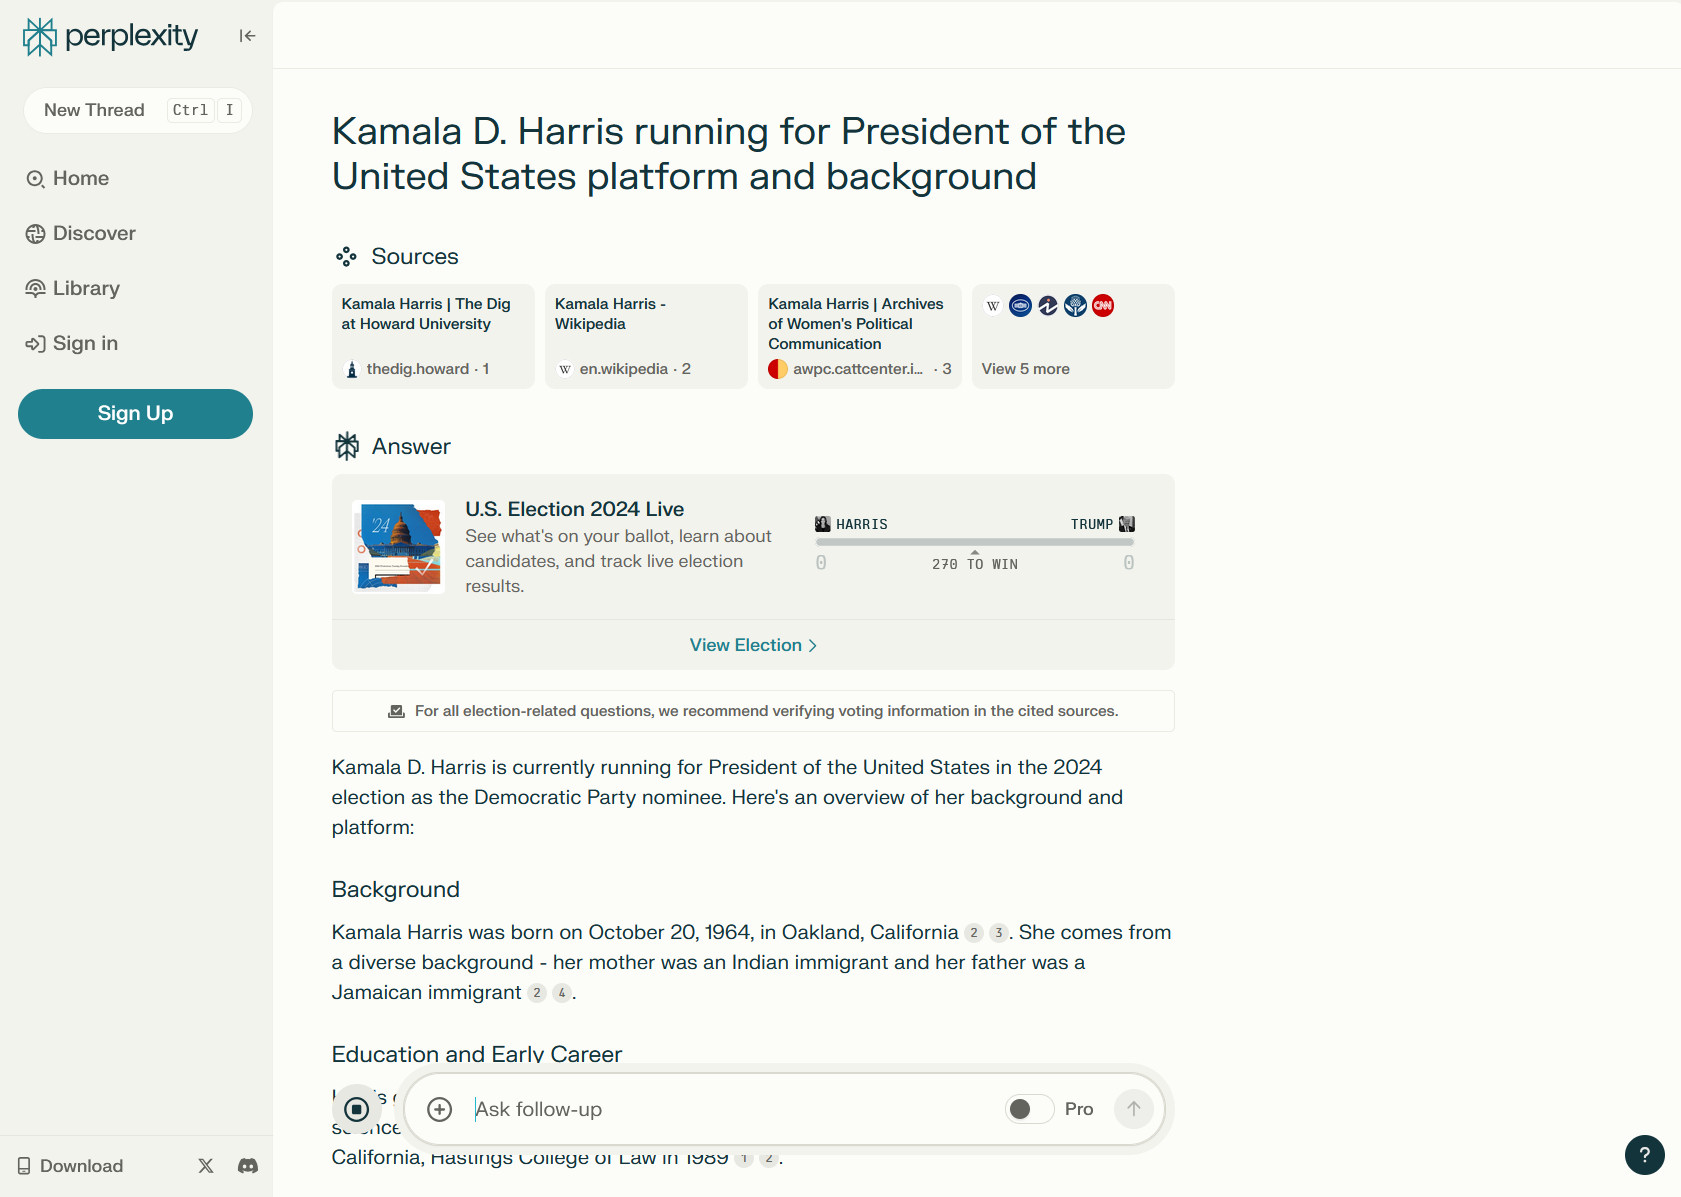The height and width of the screenshot is (1197, 1681).
Task: Attach a file to the follow-up
Action: 438,1109
